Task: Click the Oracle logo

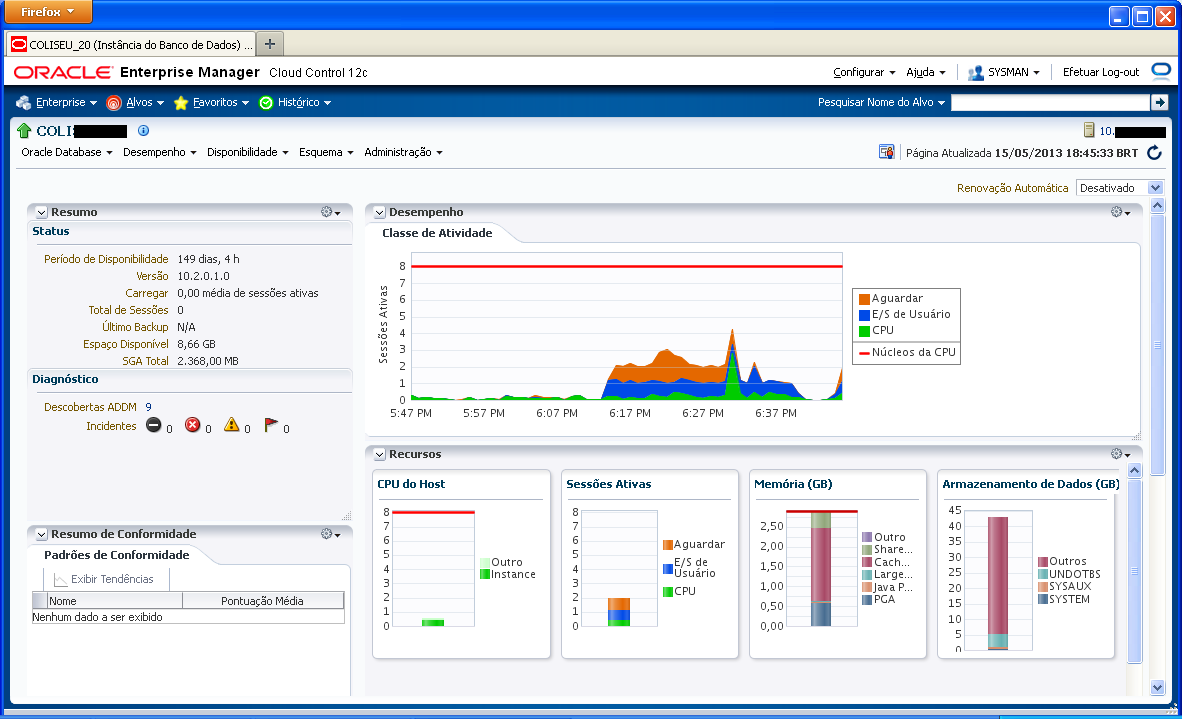Action: click(x=63, y=72)
